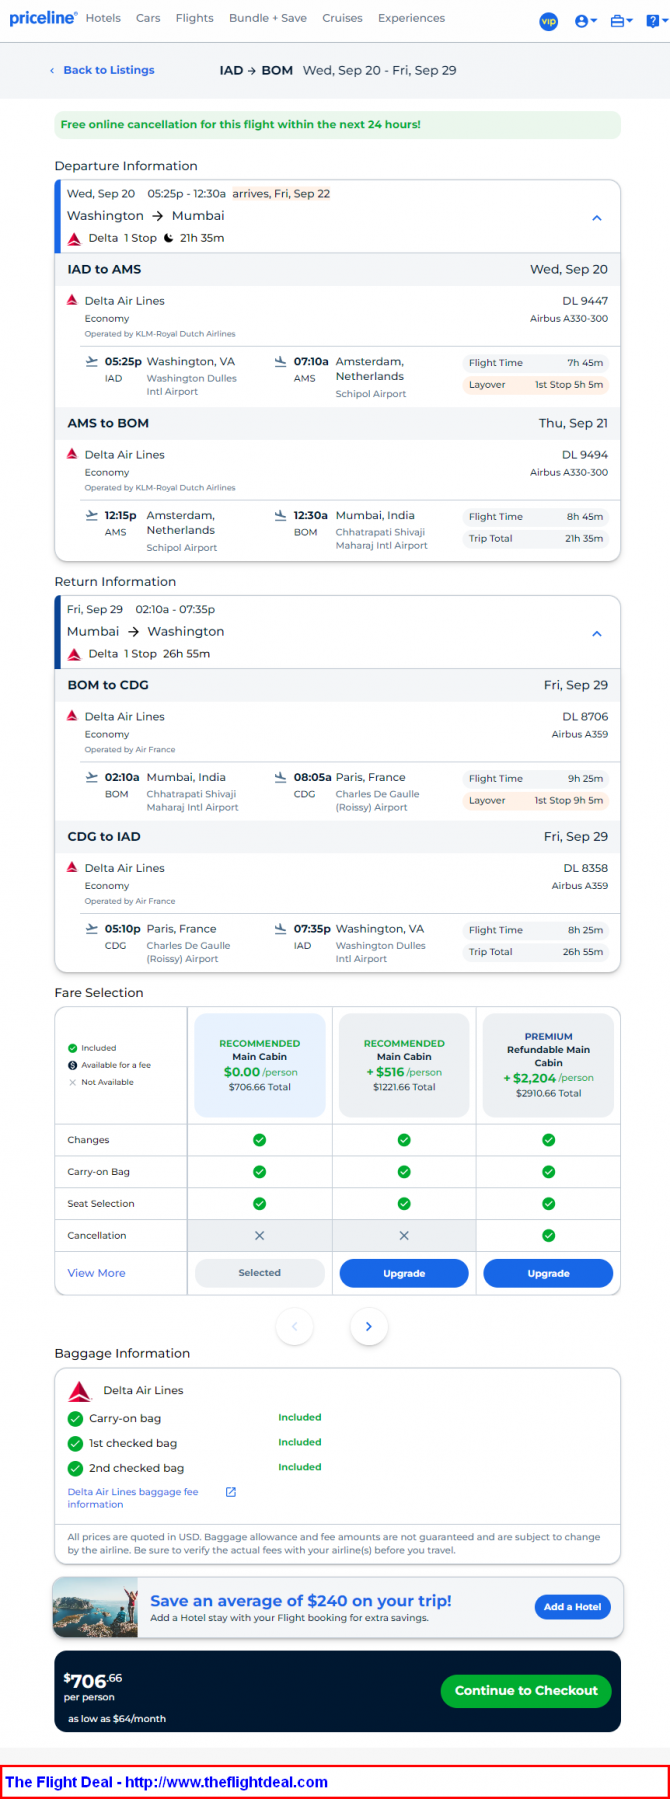Click takeoff plane icon at 05:10p Paris
The height and width of the screenshot is (1799, 670).
(92, 930)
